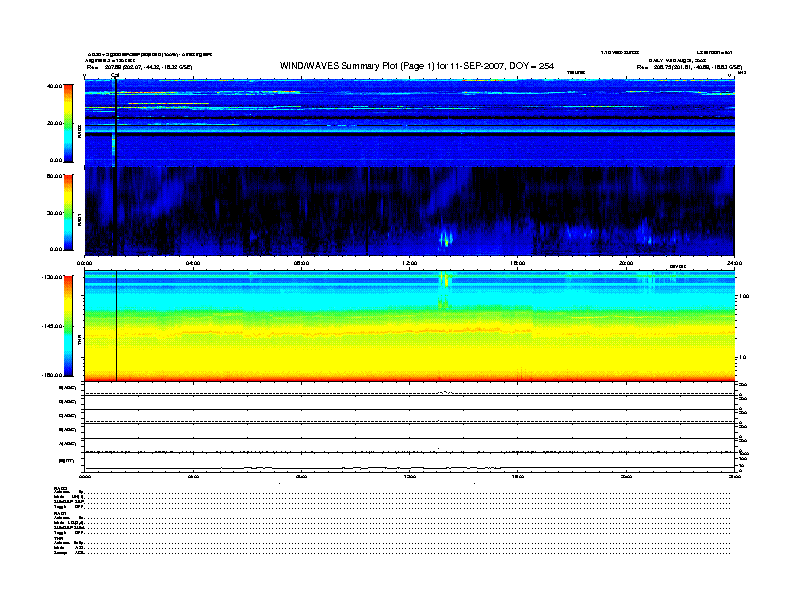Image resolution: width=792 pixels, height=612 pixels.
Task: Click the WIND/WAVES Summary Plot title
Action: click(417, 66)
